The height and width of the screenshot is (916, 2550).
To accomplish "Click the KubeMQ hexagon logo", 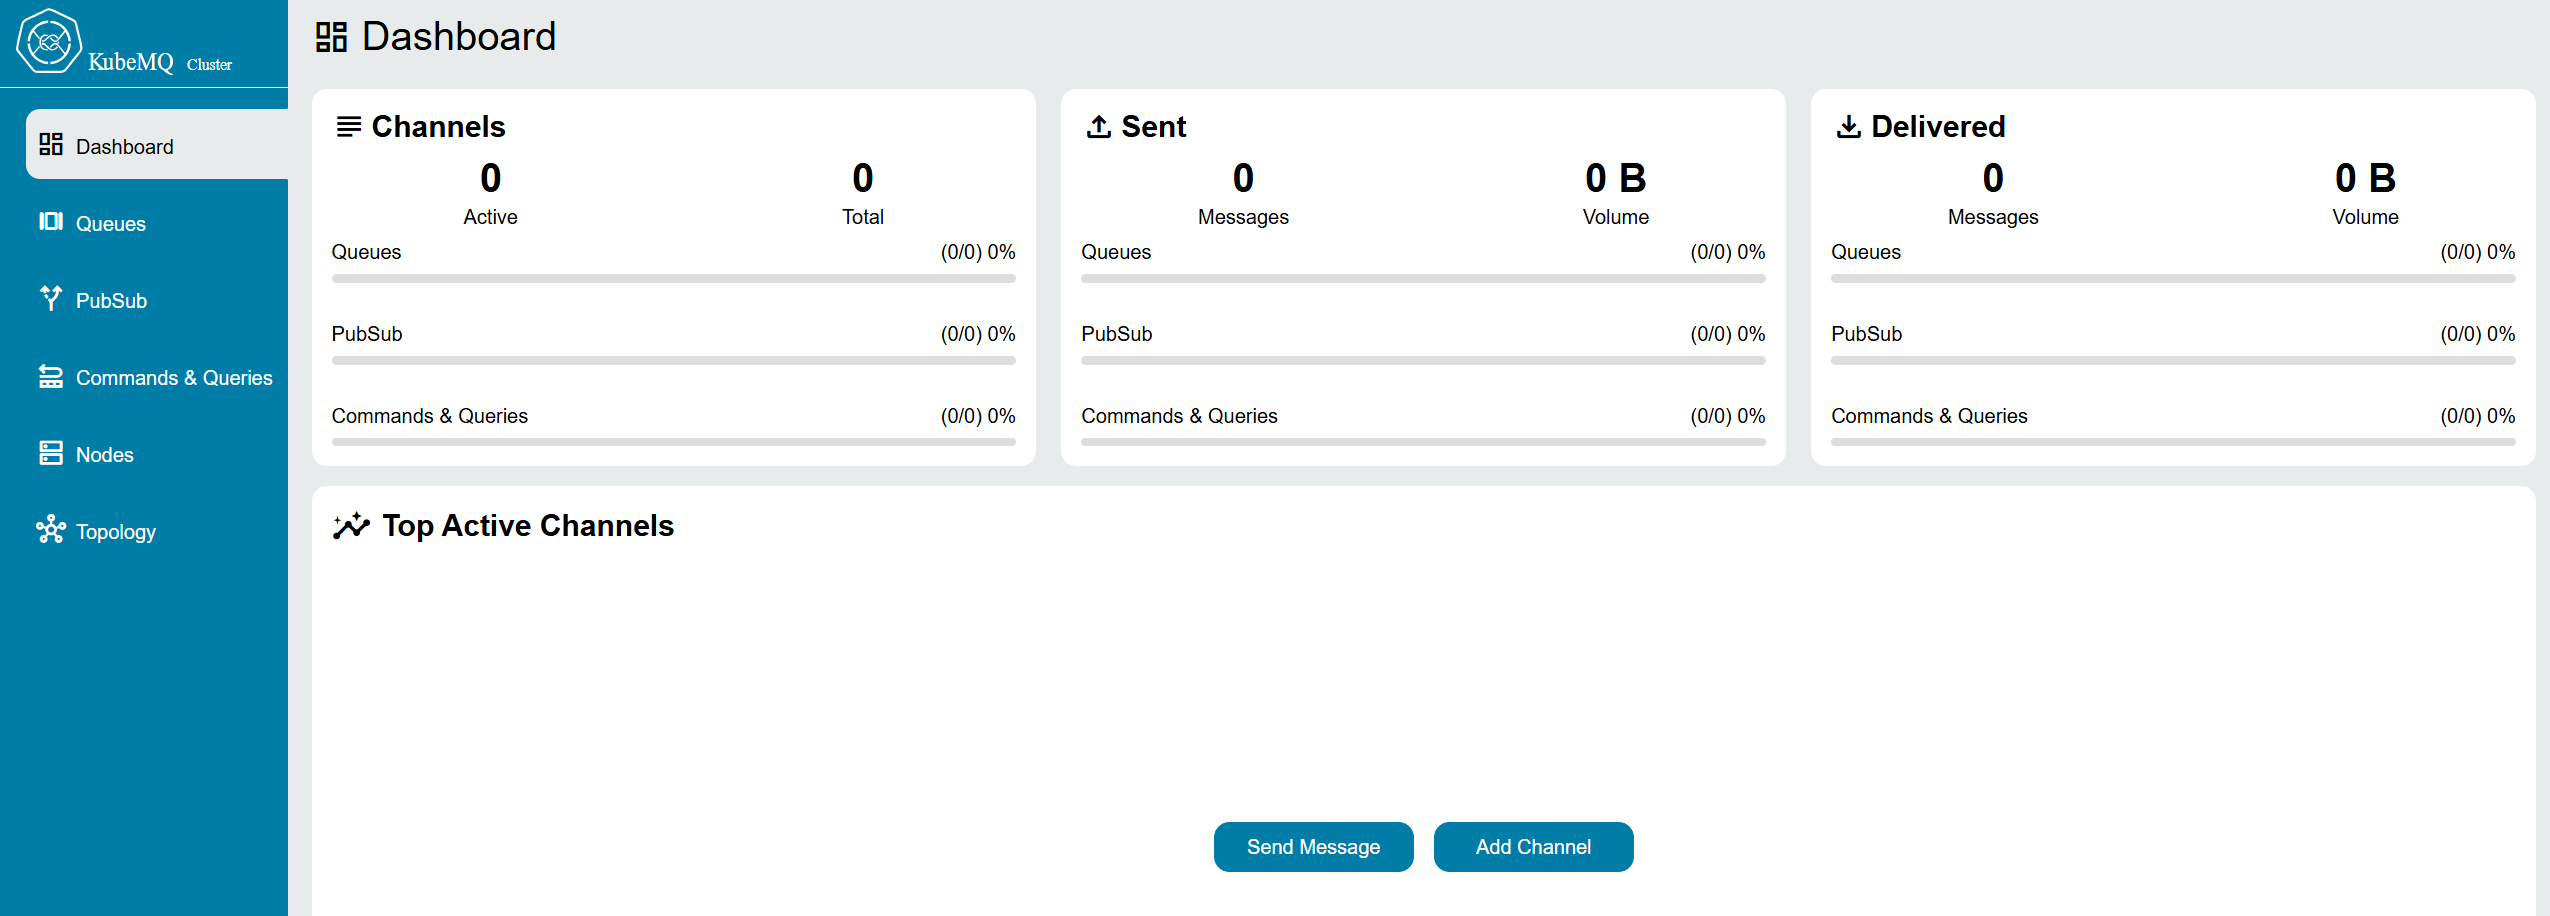I will click(x=49, y=41).
